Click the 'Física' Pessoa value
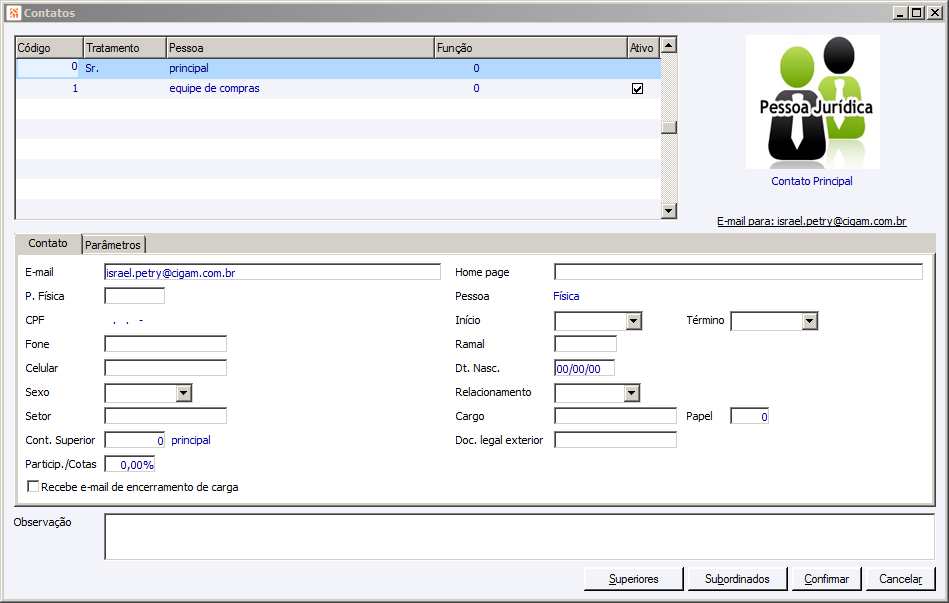 tap(566, 296)
